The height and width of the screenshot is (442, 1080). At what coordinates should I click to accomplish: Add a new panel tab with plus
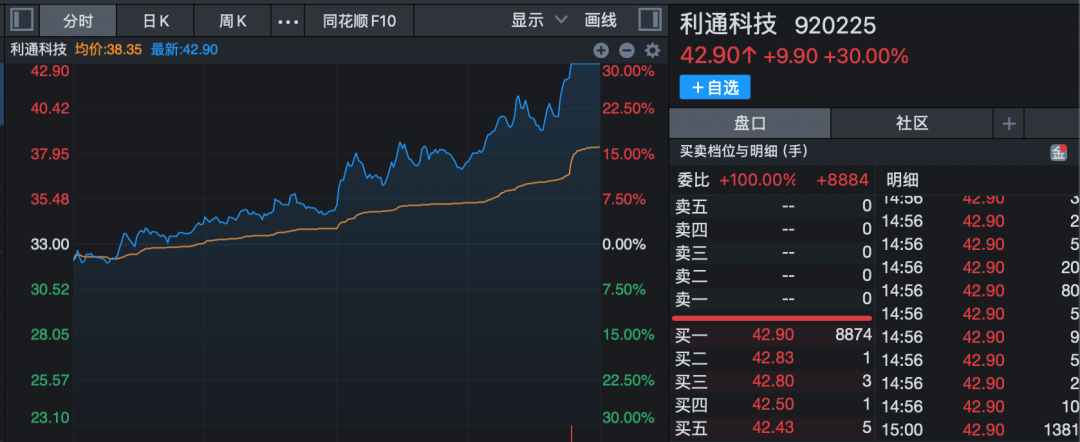[x=1009, y=123]
